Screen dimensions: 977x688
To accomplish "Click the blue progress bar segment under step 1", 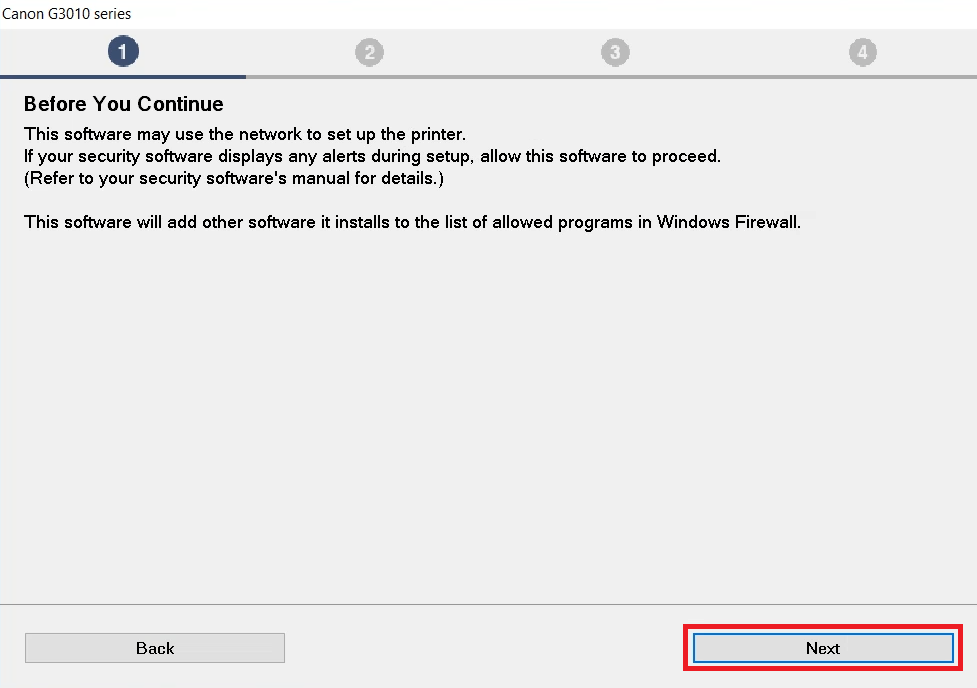I will pyautogui.click(x=123, y=77).
